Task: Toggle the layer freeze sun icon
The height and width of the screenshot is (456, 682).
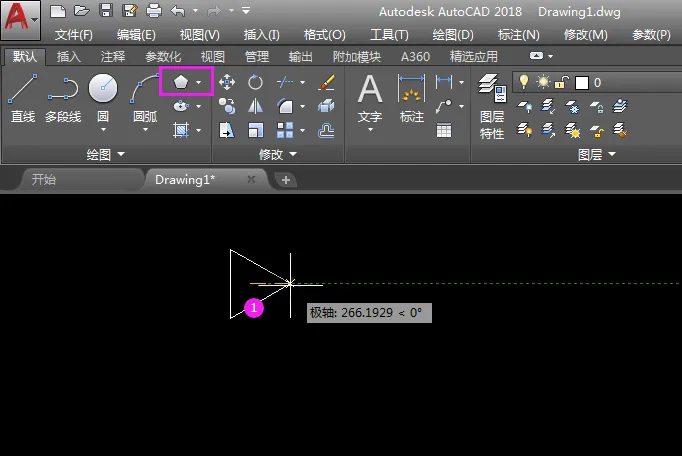Action: point(543,82)
